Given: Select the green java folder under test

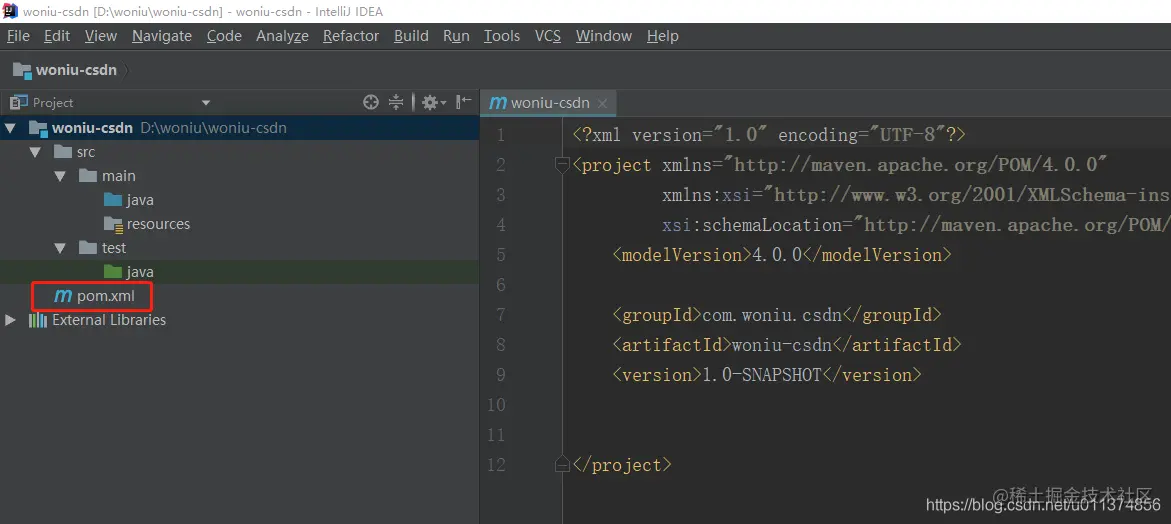Looking at the screenshot, I should pyautogui.click(x=140, y=272).
